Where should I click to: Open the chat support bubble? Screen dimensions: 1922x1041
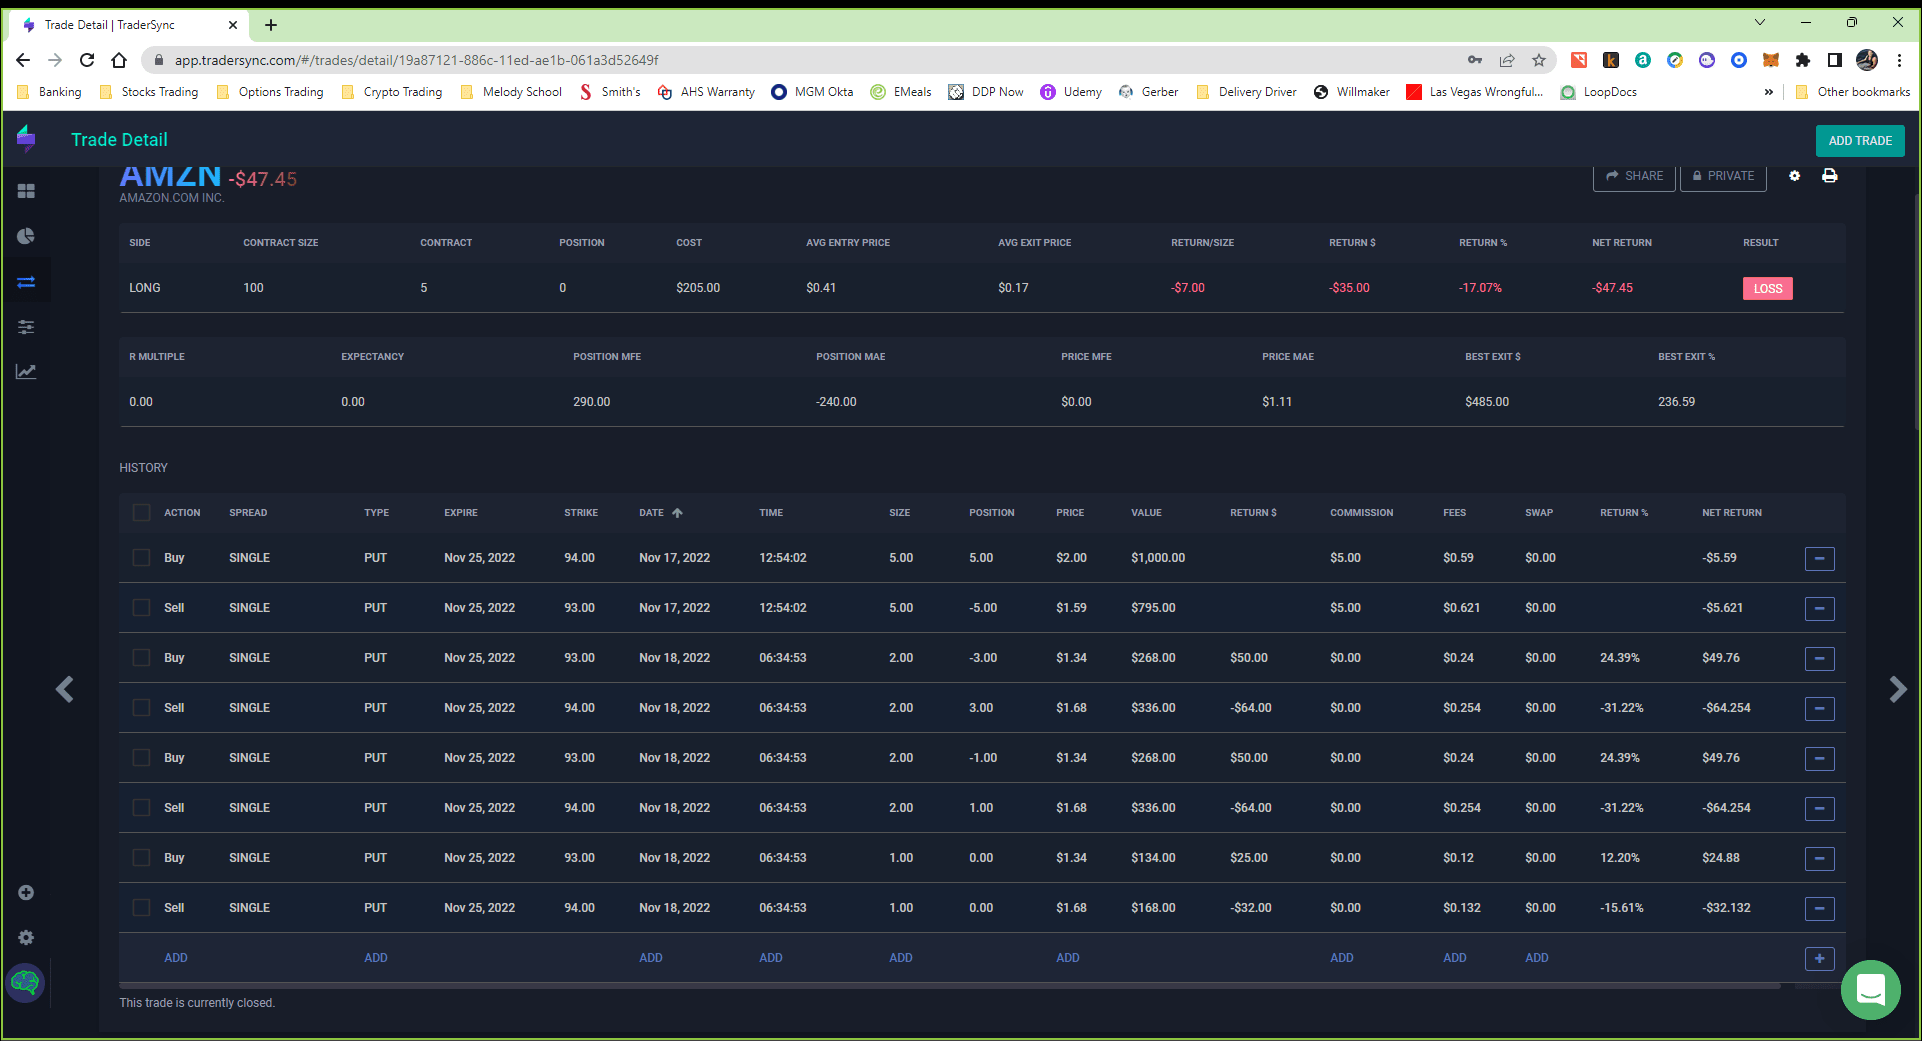coord(1870,990)
